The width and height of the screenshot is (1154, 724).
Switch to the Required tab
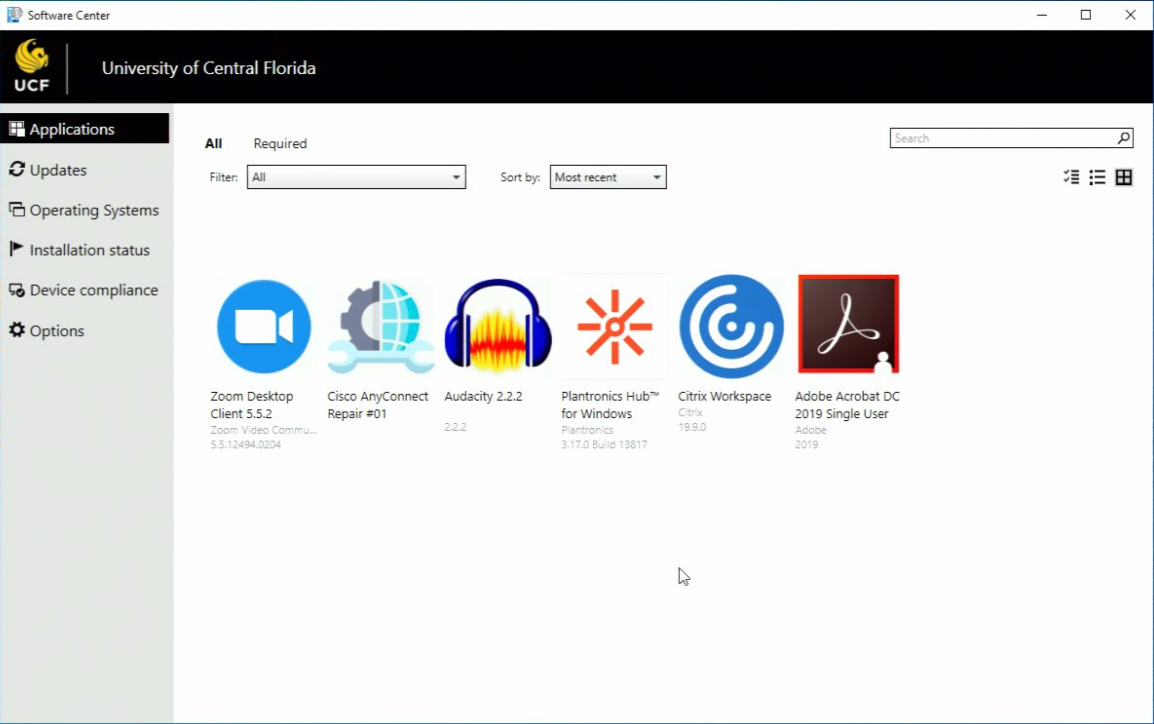coord(280,143)
